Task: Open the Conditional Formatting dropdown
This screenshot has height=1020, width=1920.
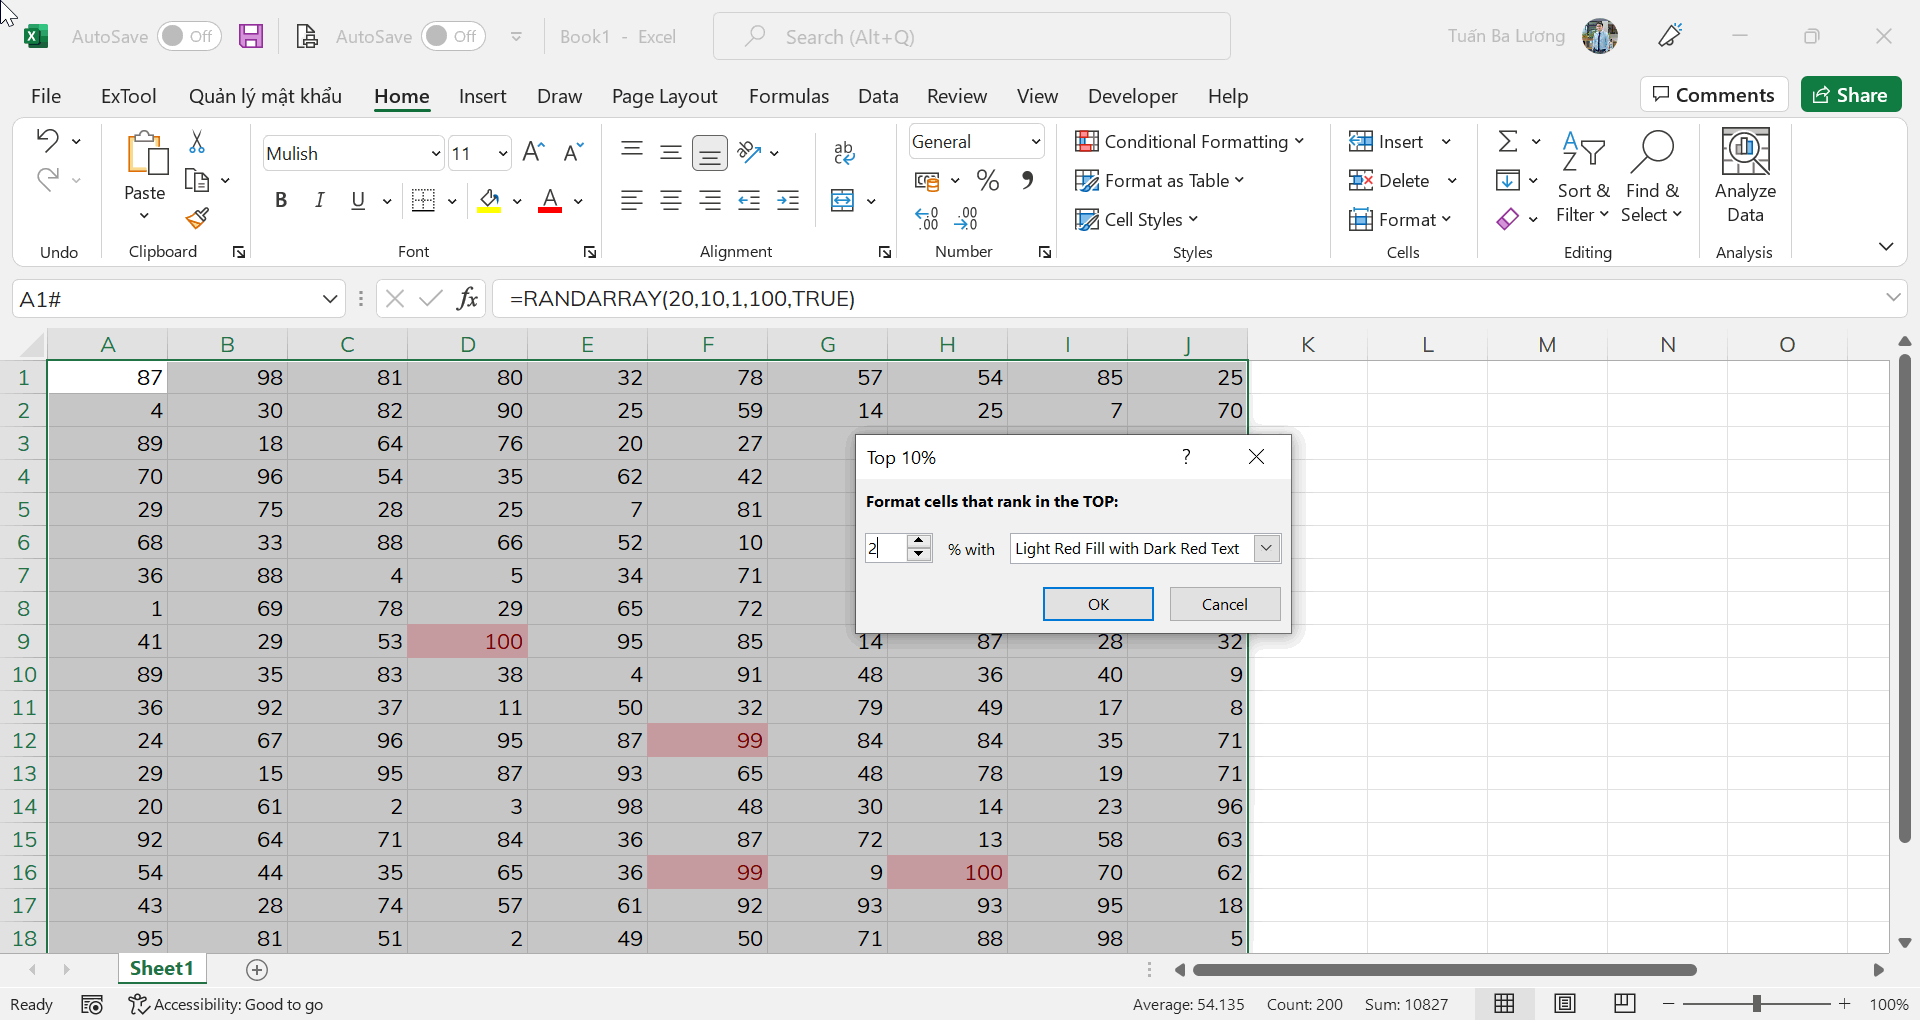Action: pos(1190,141)
